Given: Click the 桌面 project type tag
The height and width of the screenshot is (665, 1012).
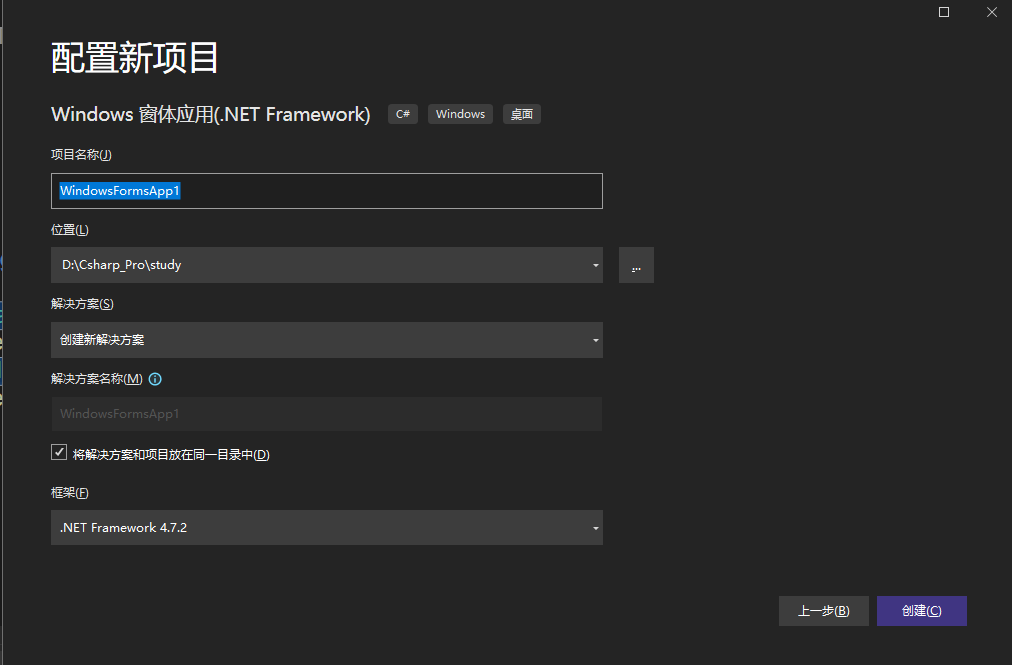Looking at the screenshot, I should [521, 114].
